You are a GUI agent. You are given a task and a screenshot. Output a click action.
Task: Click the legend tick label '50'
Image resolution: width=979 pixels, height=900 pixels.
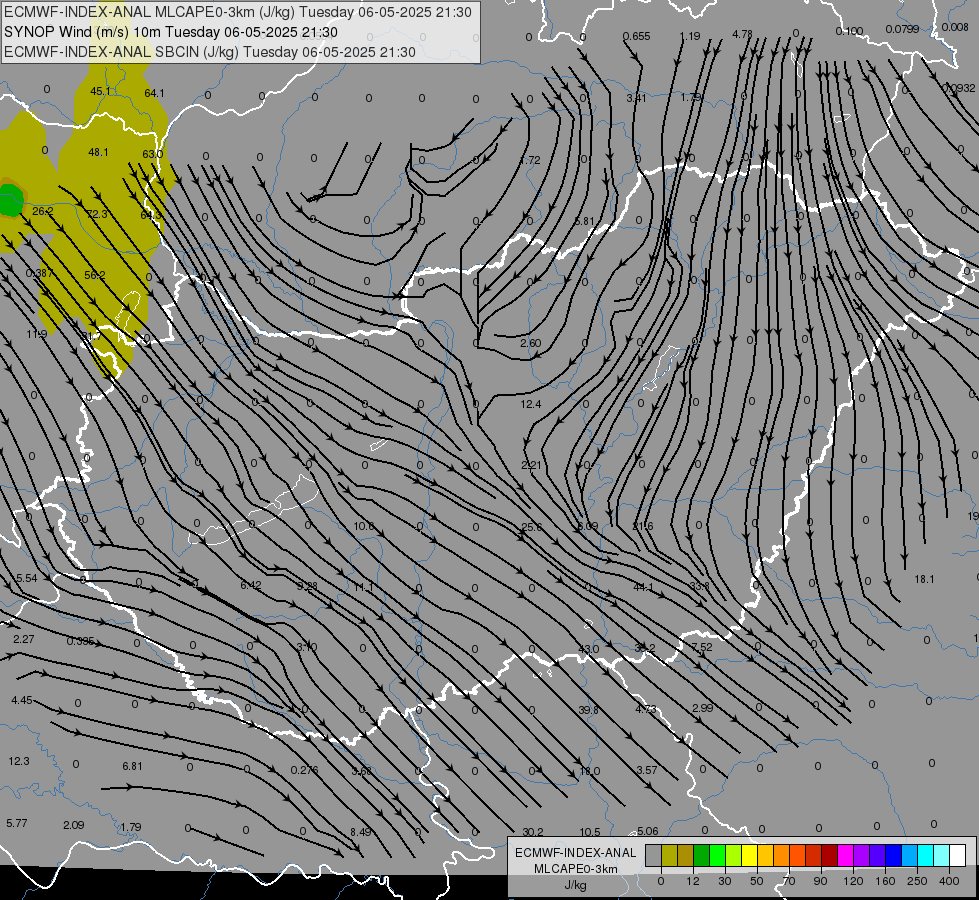pyautogui.click(x=757, y=881)
